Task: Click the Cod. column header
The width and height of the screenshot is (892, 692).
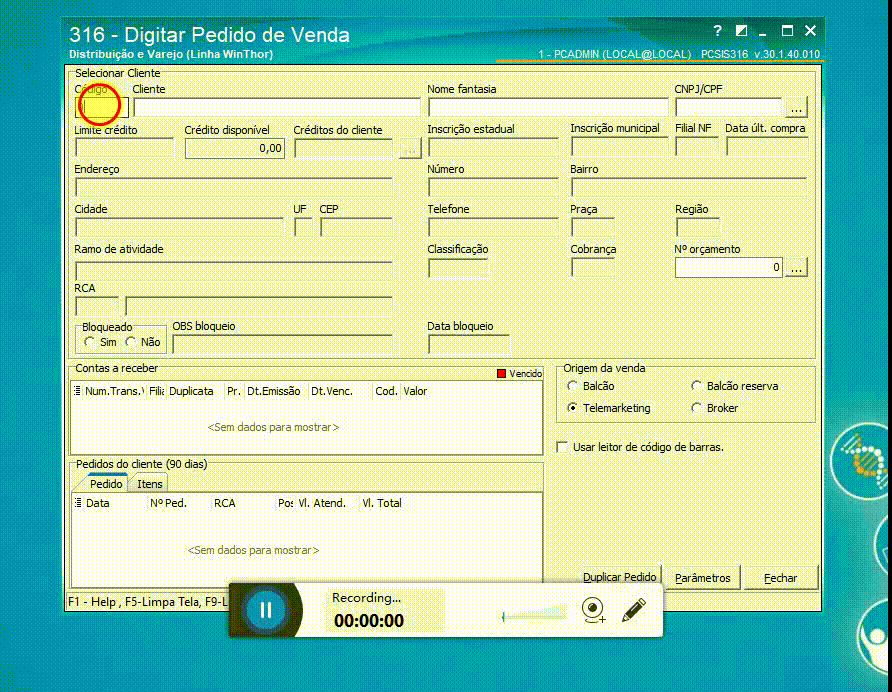Action: (x=386, y=391)
